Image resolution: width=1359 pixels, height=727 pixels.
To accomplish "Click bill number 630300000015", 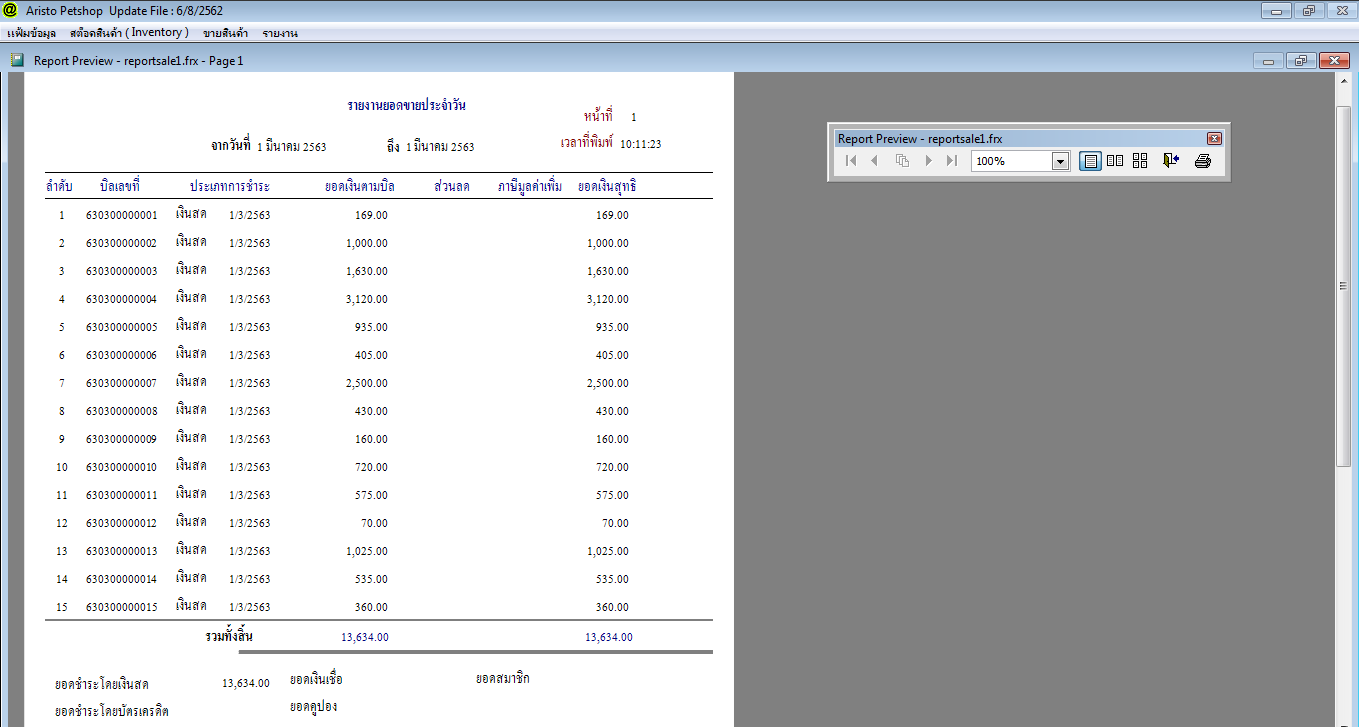I will 122,607.
